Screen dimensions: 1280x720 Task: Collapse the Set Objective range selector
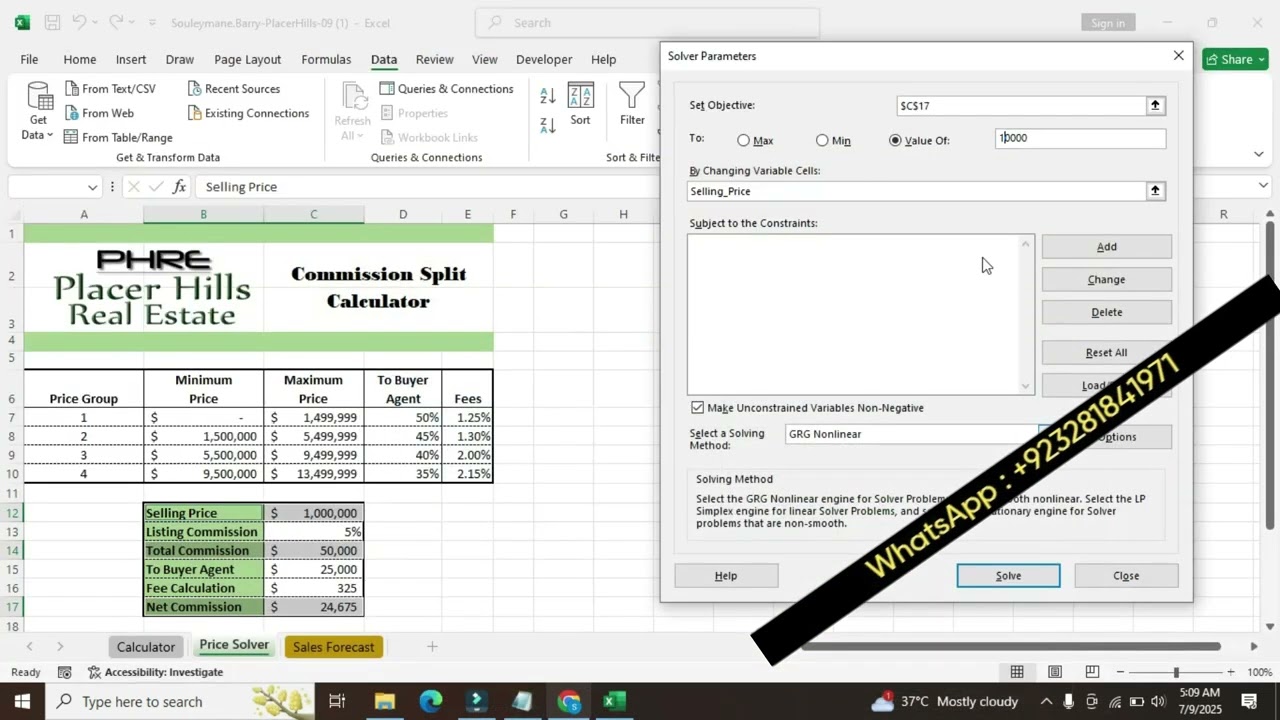(1155, 105)
